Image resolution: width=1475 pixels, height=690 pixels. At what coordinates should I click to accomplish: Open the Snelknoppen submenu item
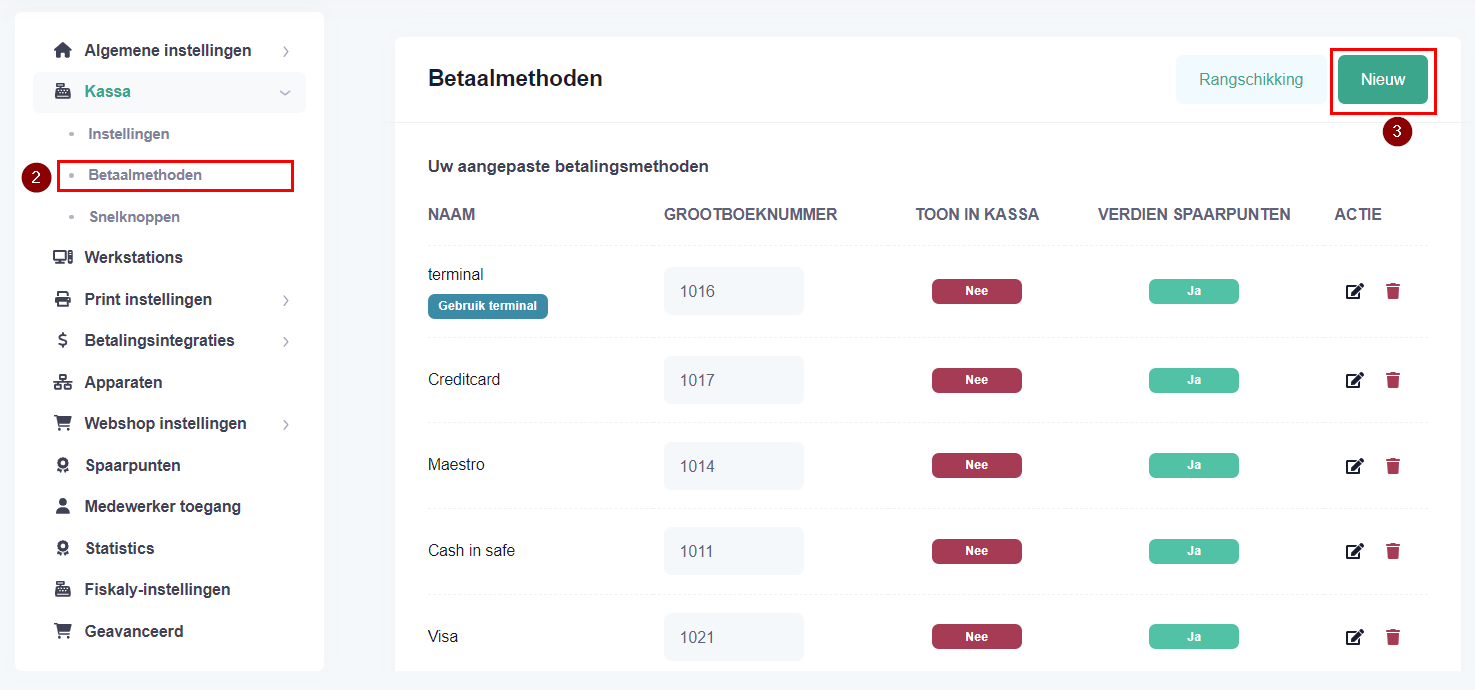pyautogui.click(x=134, y=217)
